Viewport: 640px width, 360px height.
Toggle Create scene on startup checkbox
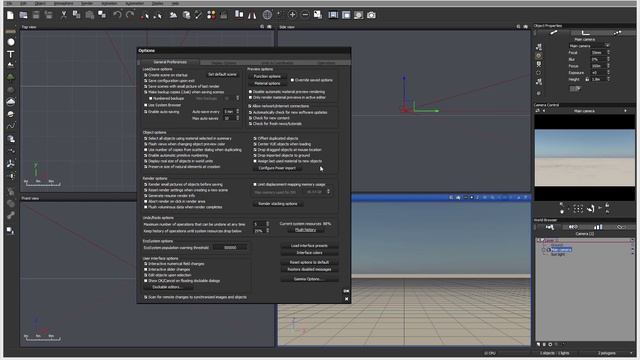pos(145,75)
